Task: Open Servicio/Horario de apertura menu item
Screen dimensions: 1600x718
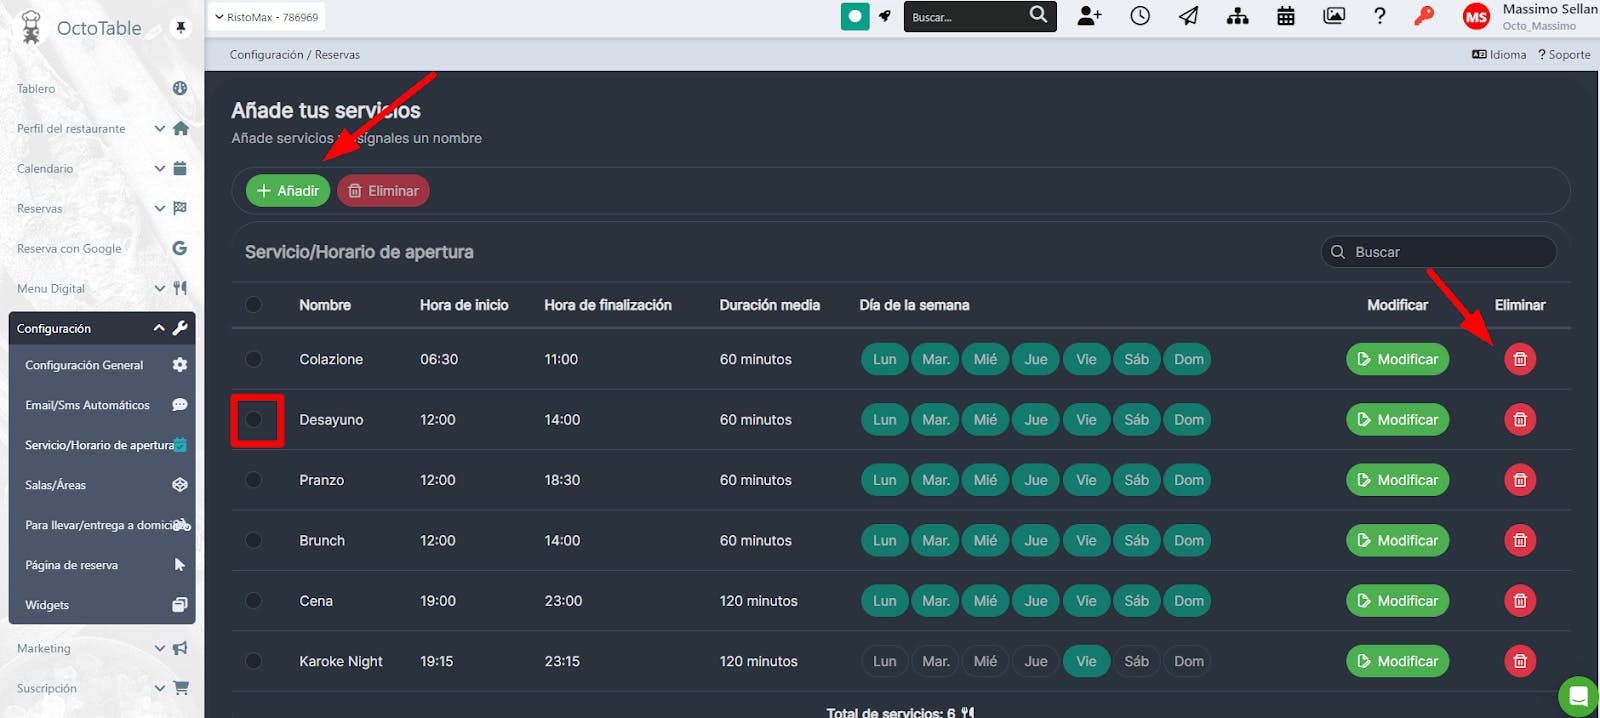Action: (102, 445)
